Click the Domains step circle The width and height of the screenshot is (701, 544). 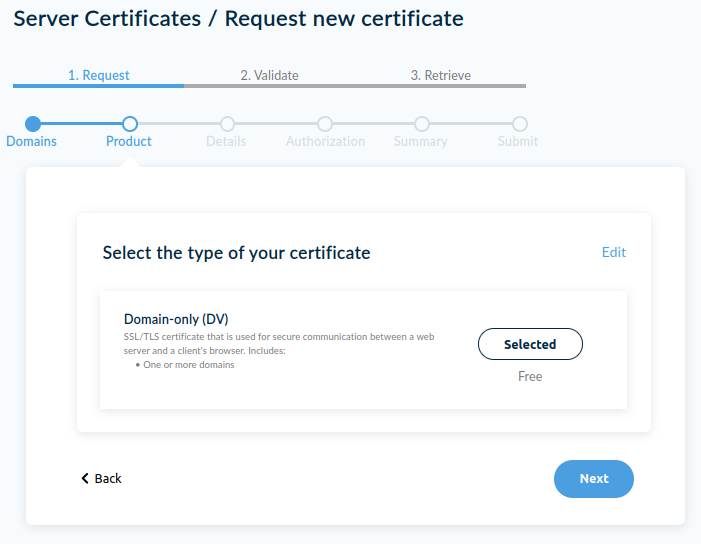click(x=33, y=124)
